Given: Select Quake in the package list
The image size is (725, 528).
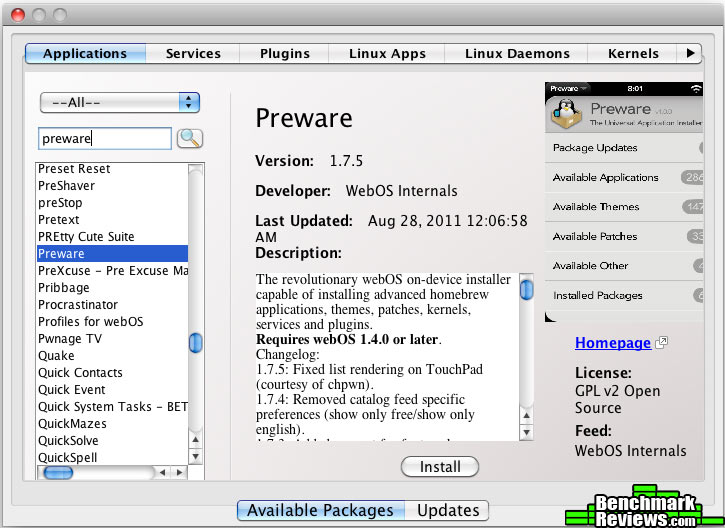Looking at the screenshot, I should click(112, 356).
